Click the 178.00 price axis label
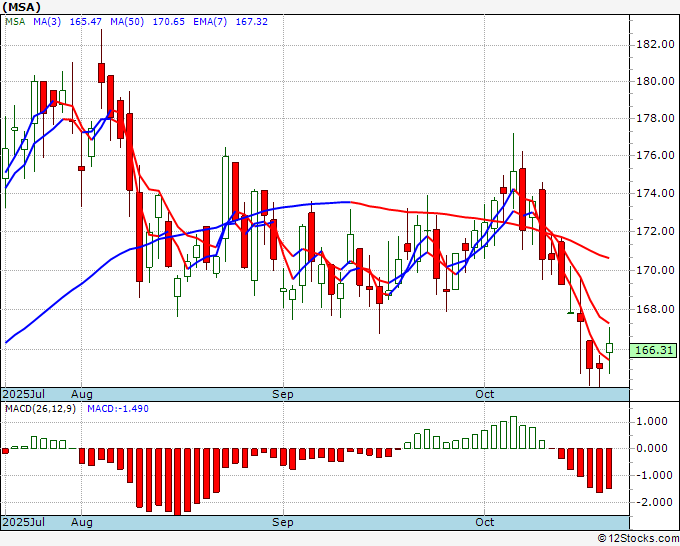This screenshot has height=546, width=680. (x=655, y=118)
